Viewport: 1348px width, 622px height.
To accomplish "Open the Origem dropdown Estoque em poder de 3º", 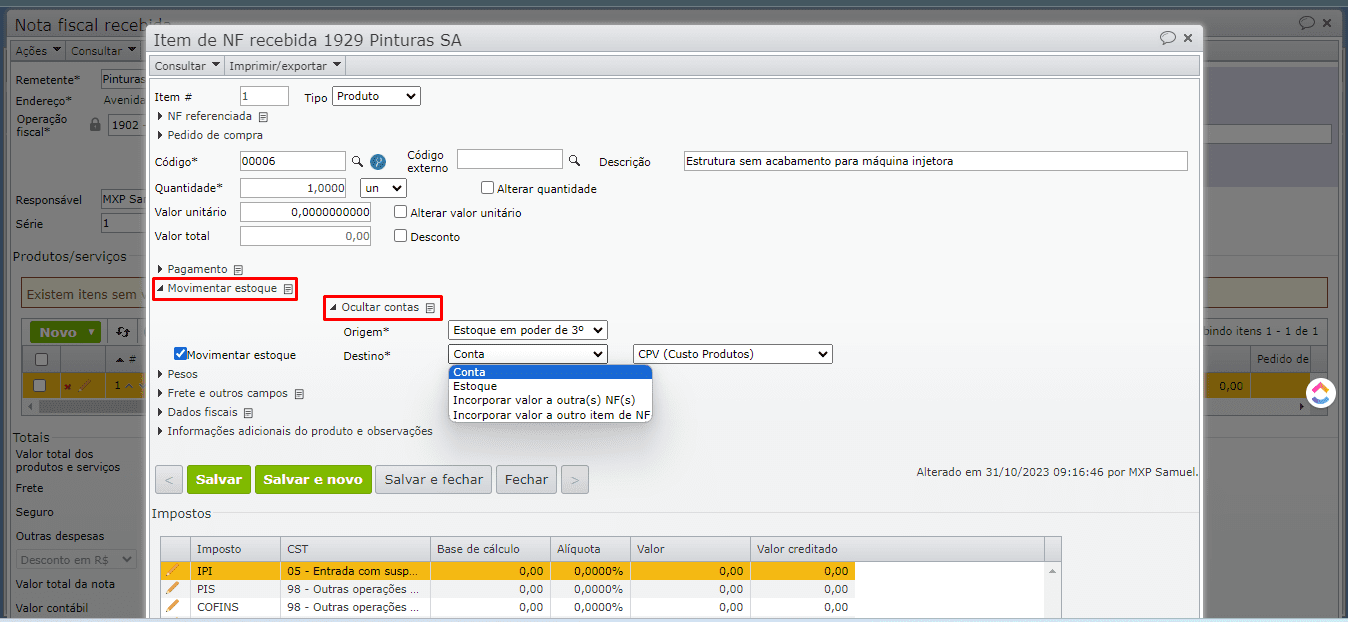I will click(528, 330).
